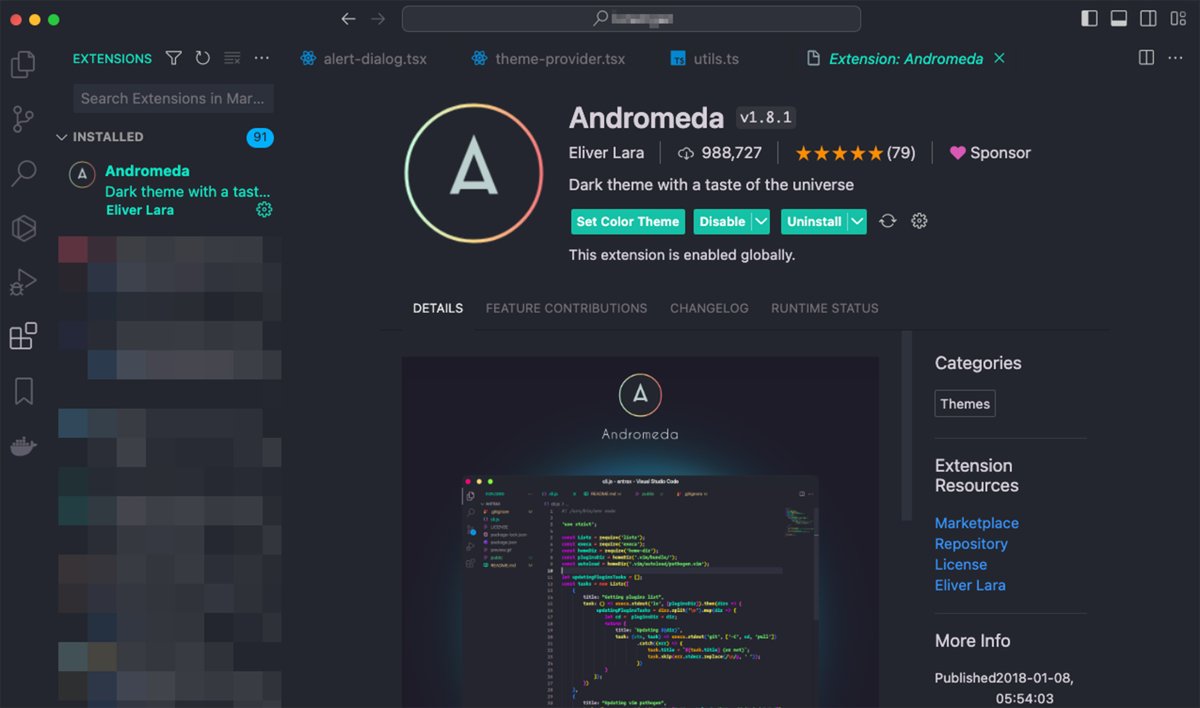1200x708 pixels.
Task: Click the Andromeda preview screenshot
Action: (x=640, y=532)
